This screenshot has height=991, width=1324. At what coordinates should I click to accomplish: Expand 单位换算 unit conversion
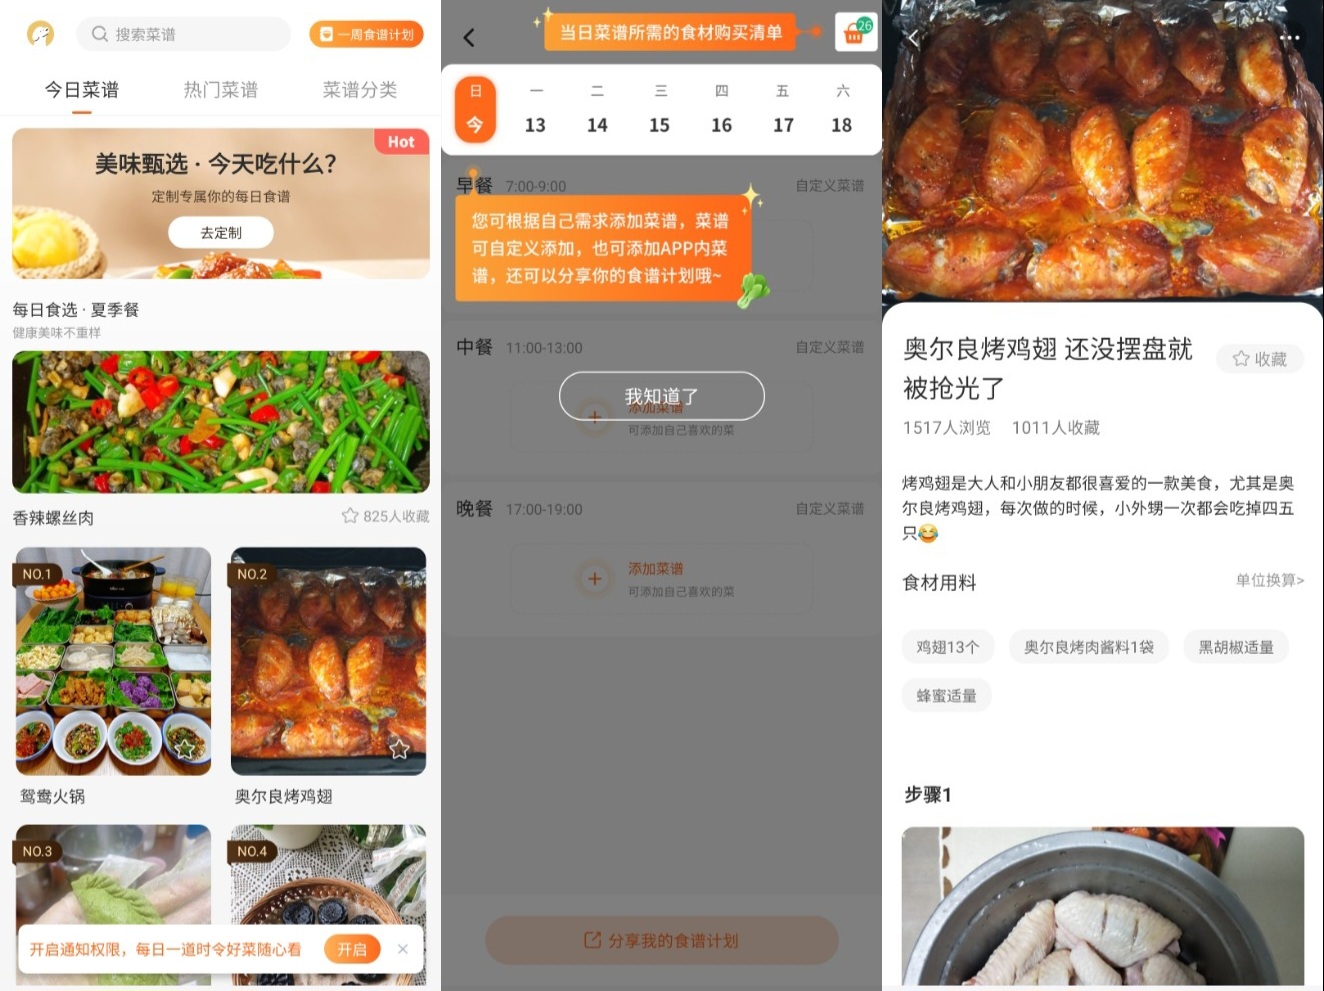pos(1270,580)
